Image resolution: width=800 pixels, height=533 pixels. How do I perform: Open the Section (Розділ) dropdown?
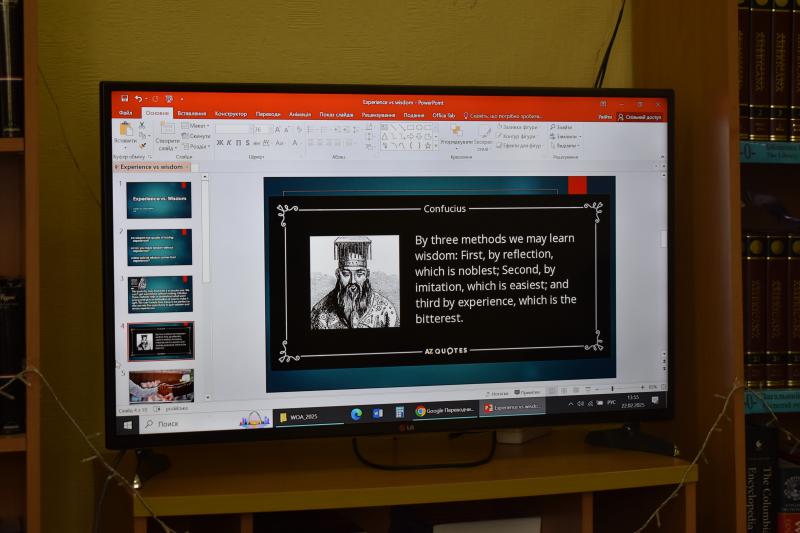click(196, 146)
